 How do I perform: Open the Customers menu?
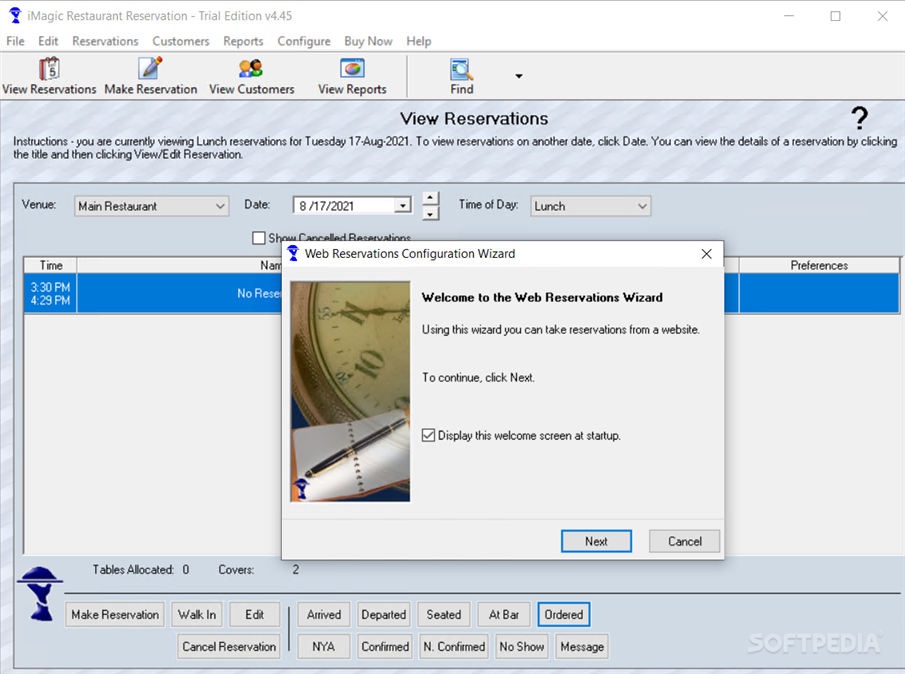pyautogui.click(x=181, y=41)
